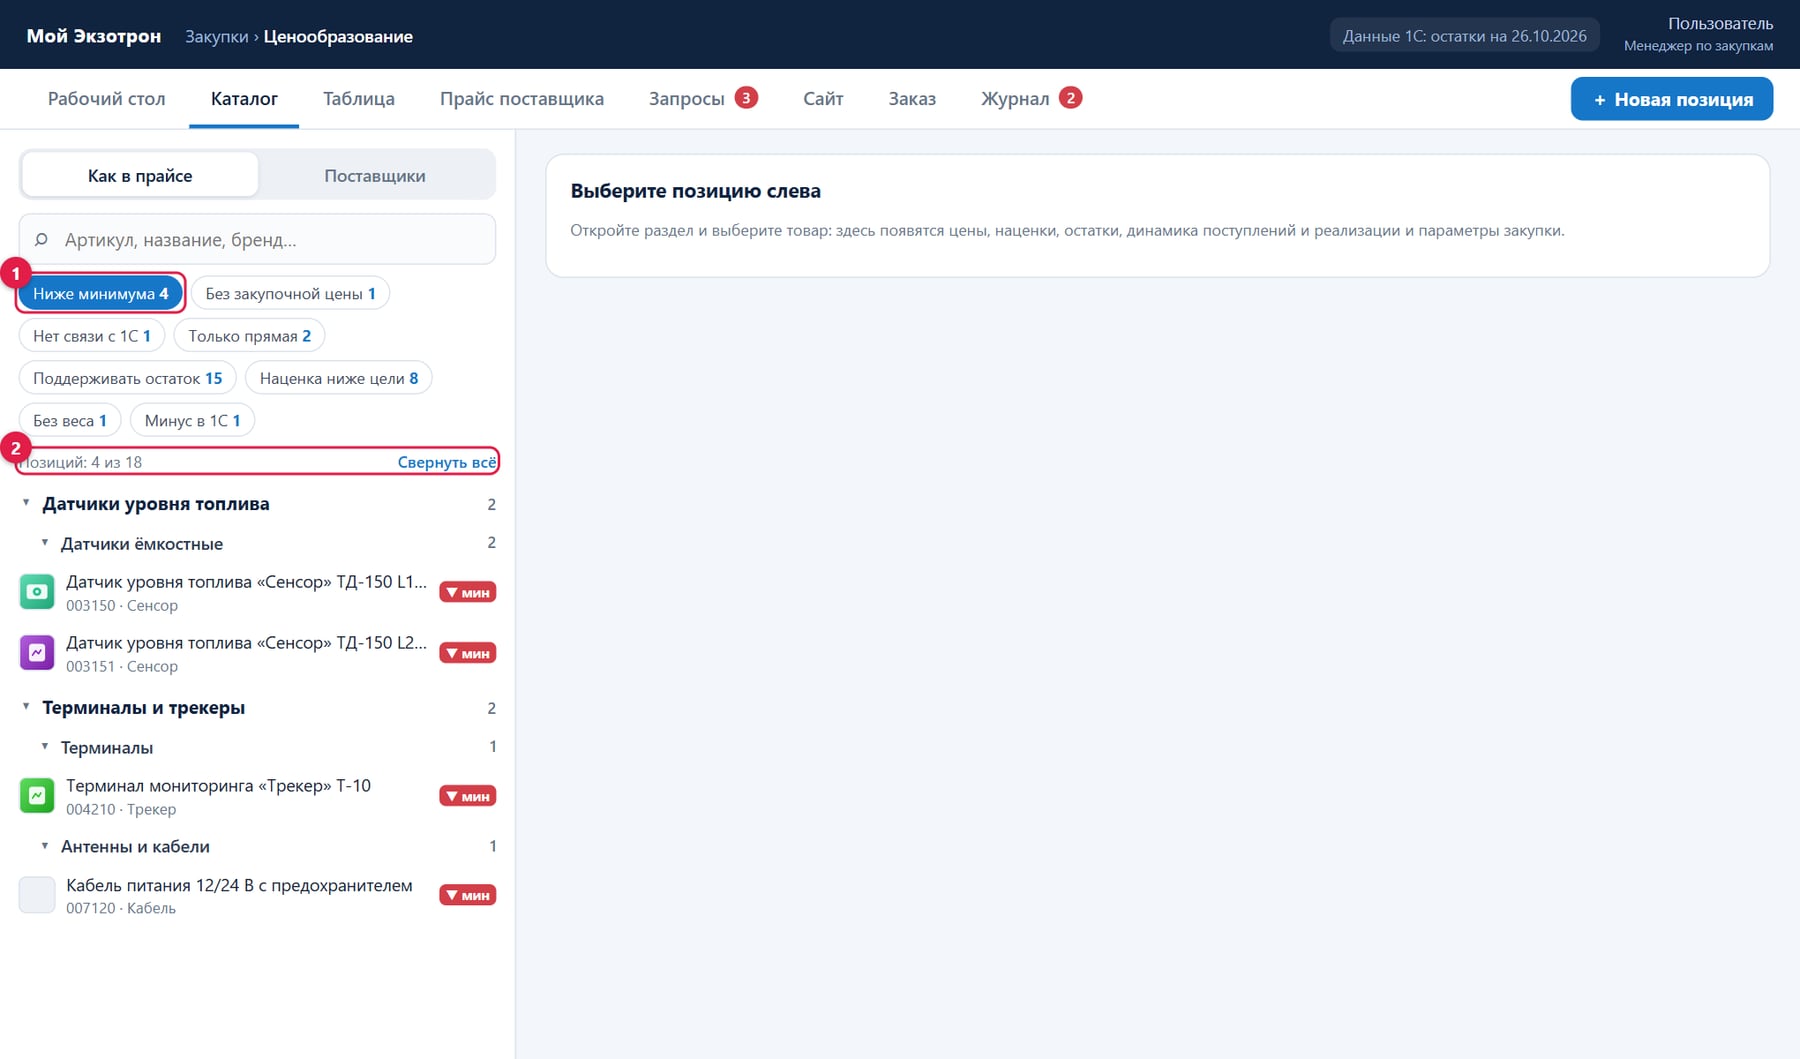Enable Только прямая filter

[x=249, y=336]
